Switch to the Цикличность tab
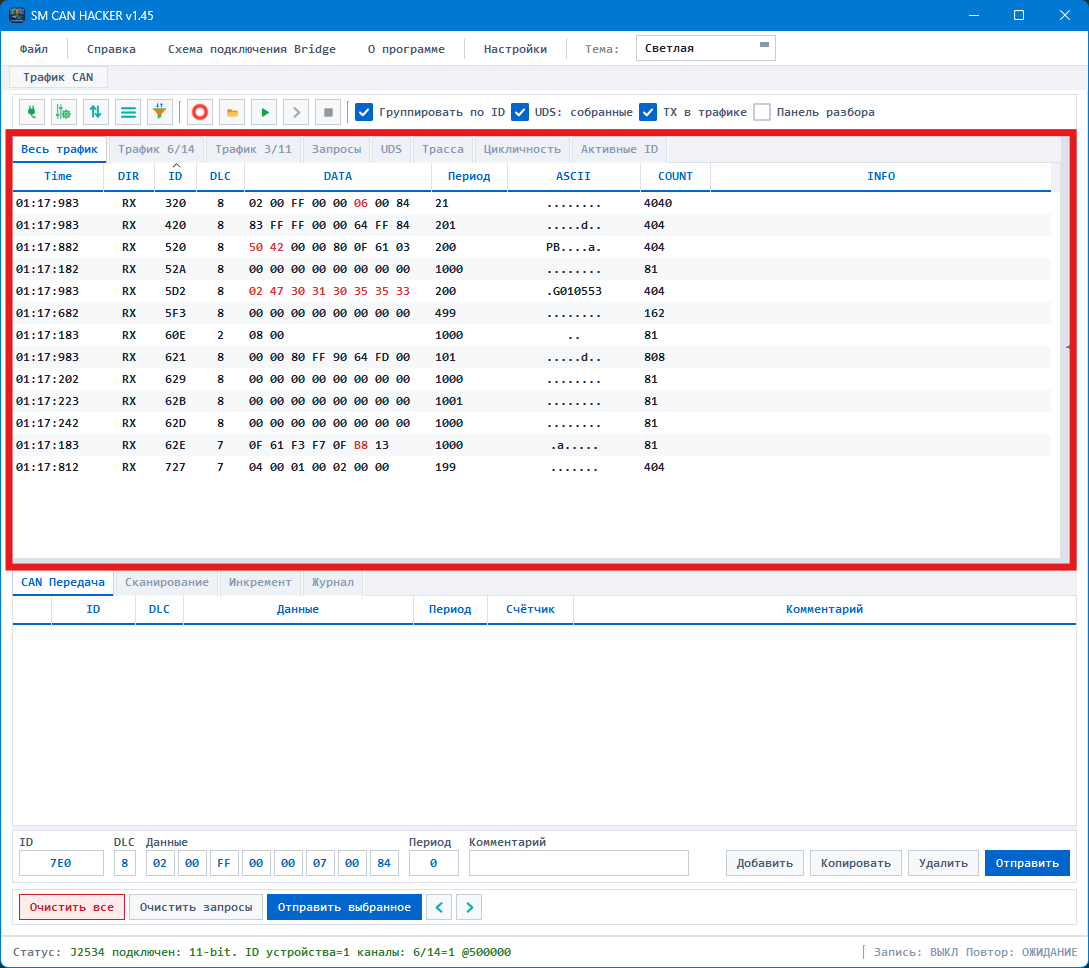This screenshot has width=1089, height=968. click(522, 149)
